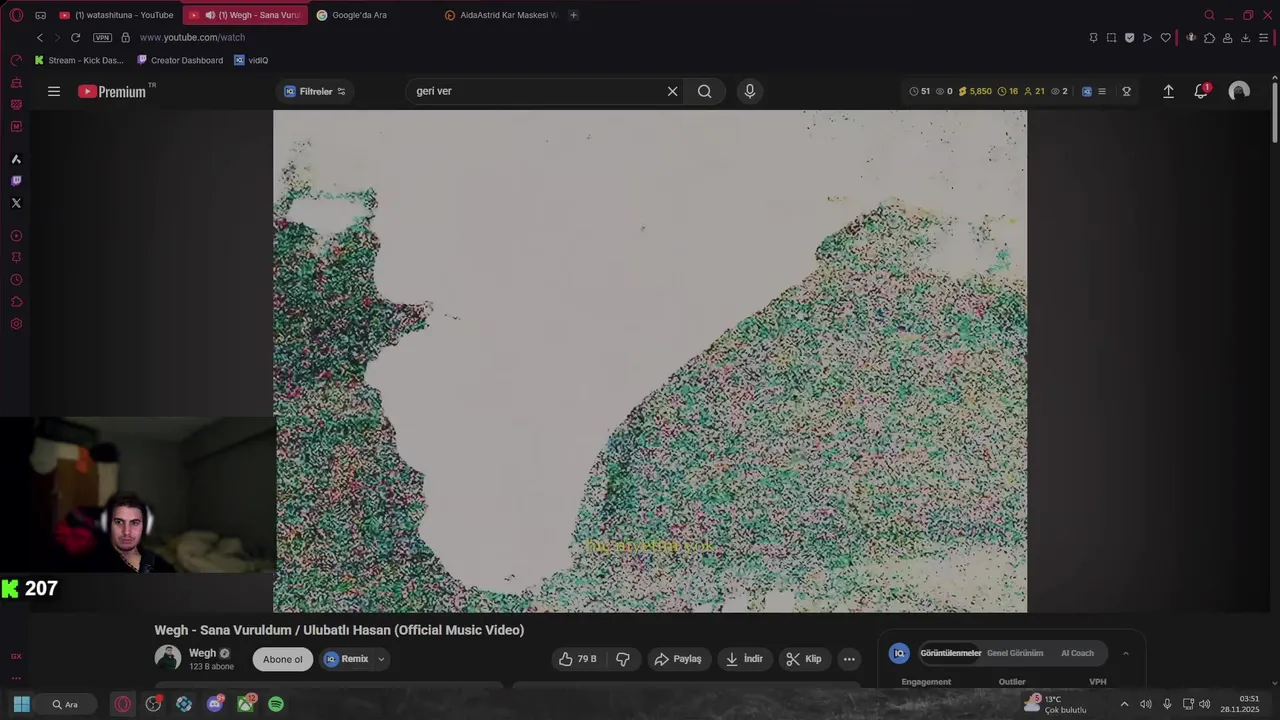Open the Opera easy setup sliders icon

click(x=1264, y=38)
